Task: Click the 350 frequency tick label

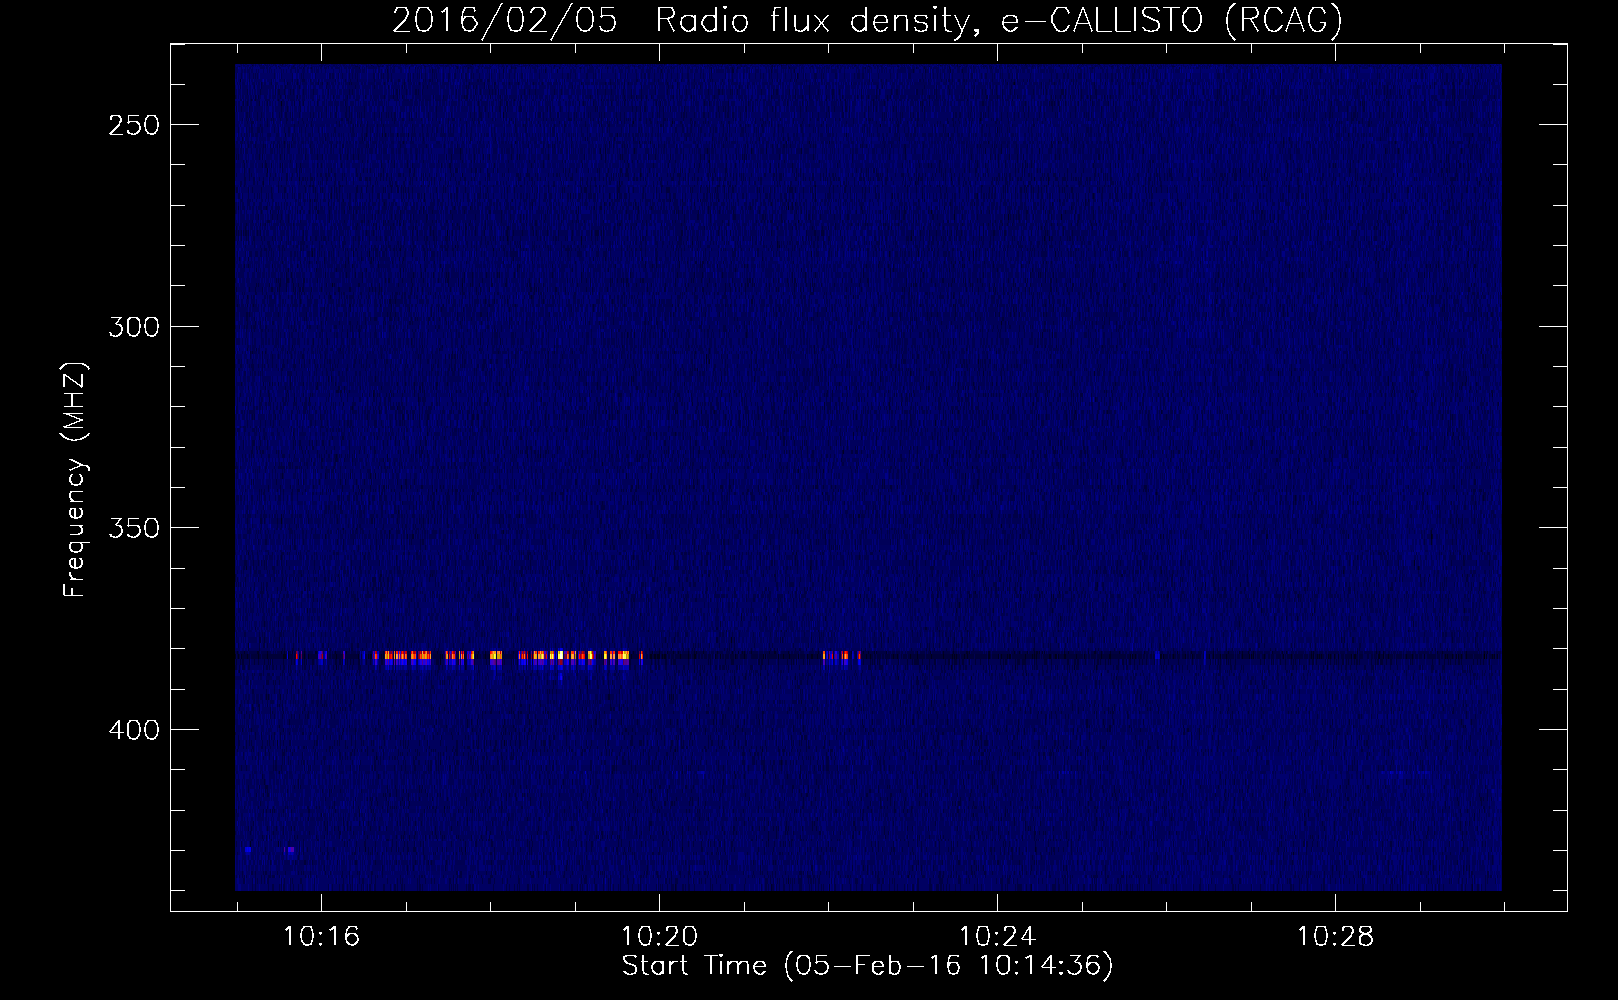Action: coord(134,528)
